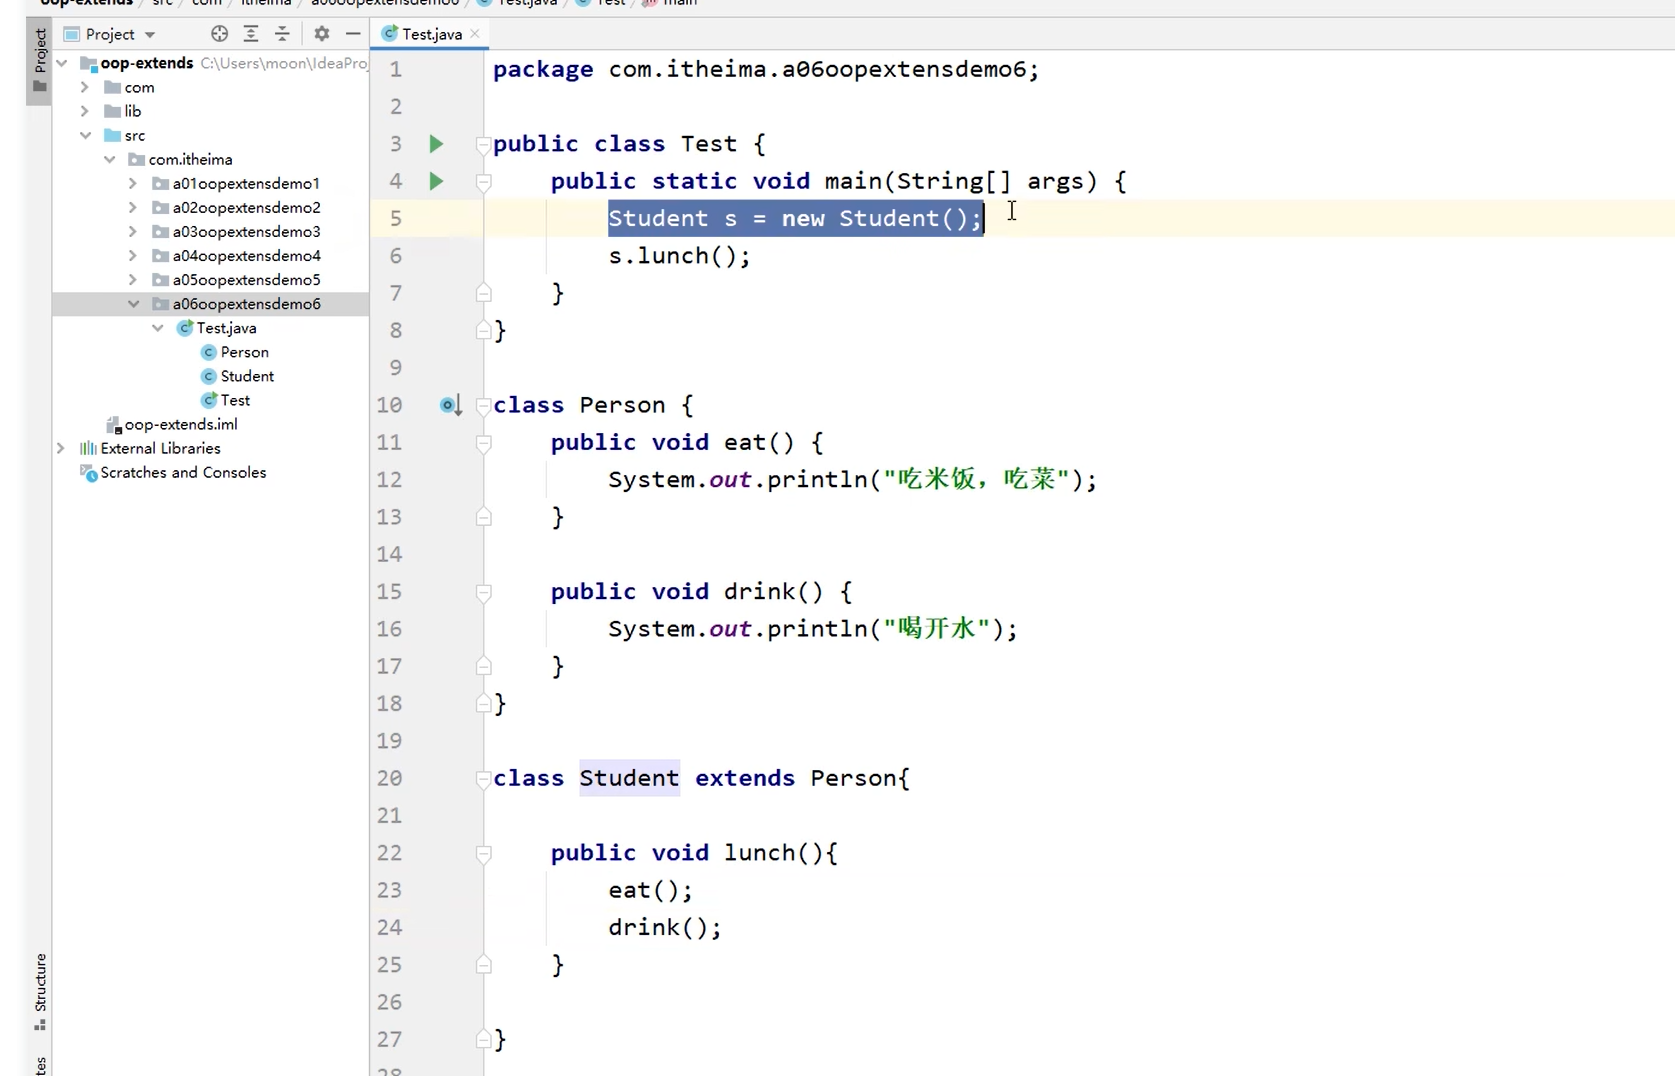Hide the Project tool window with minus icon
The height and width of the screenshot is (1076, 1675).
pyautogui.click(x=353, y=33)
